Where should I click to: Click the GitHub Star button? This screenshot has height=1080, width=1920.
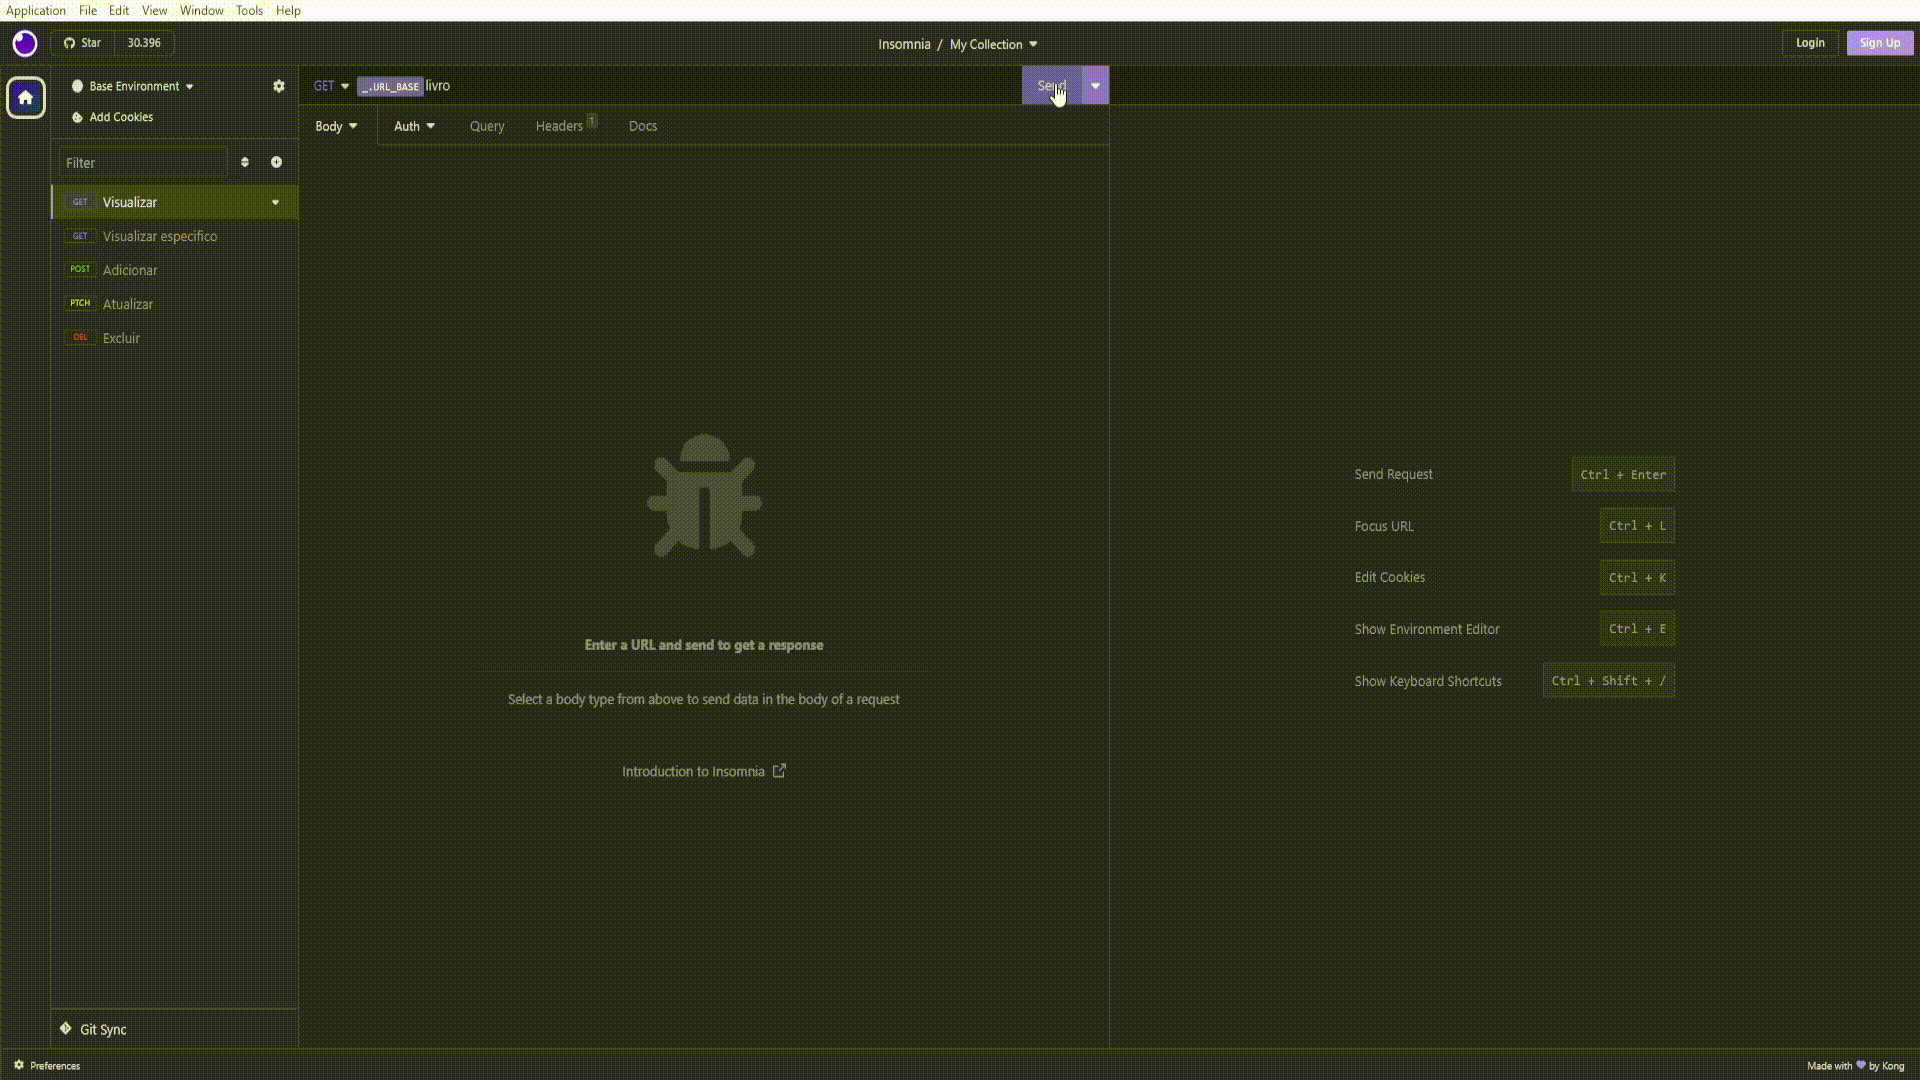pos(83,43)
